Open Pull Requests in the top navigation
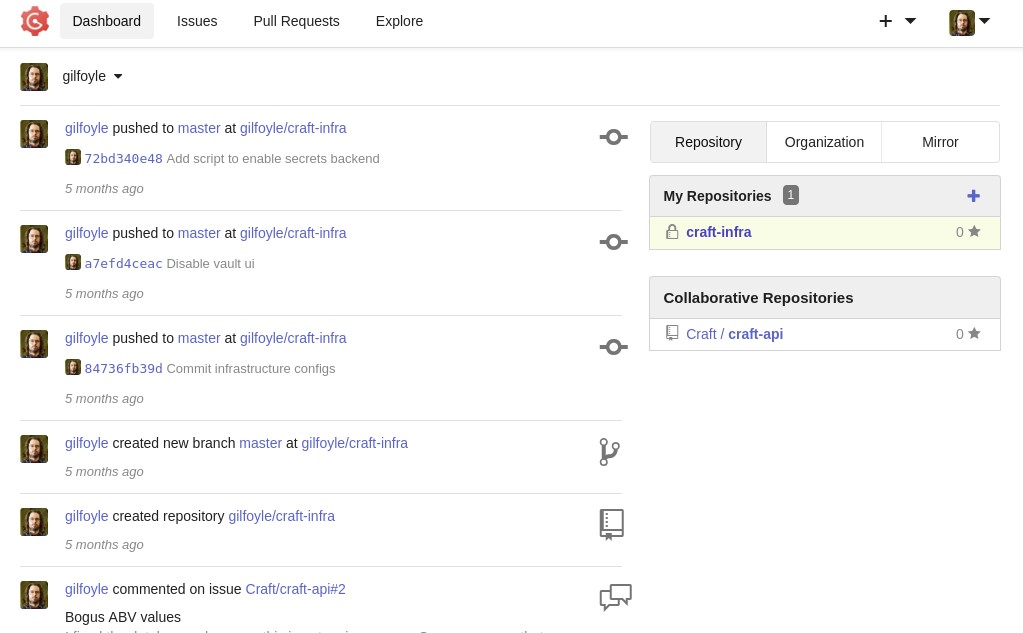Viewport: 1023px width, 633px height. click(296, 21)
